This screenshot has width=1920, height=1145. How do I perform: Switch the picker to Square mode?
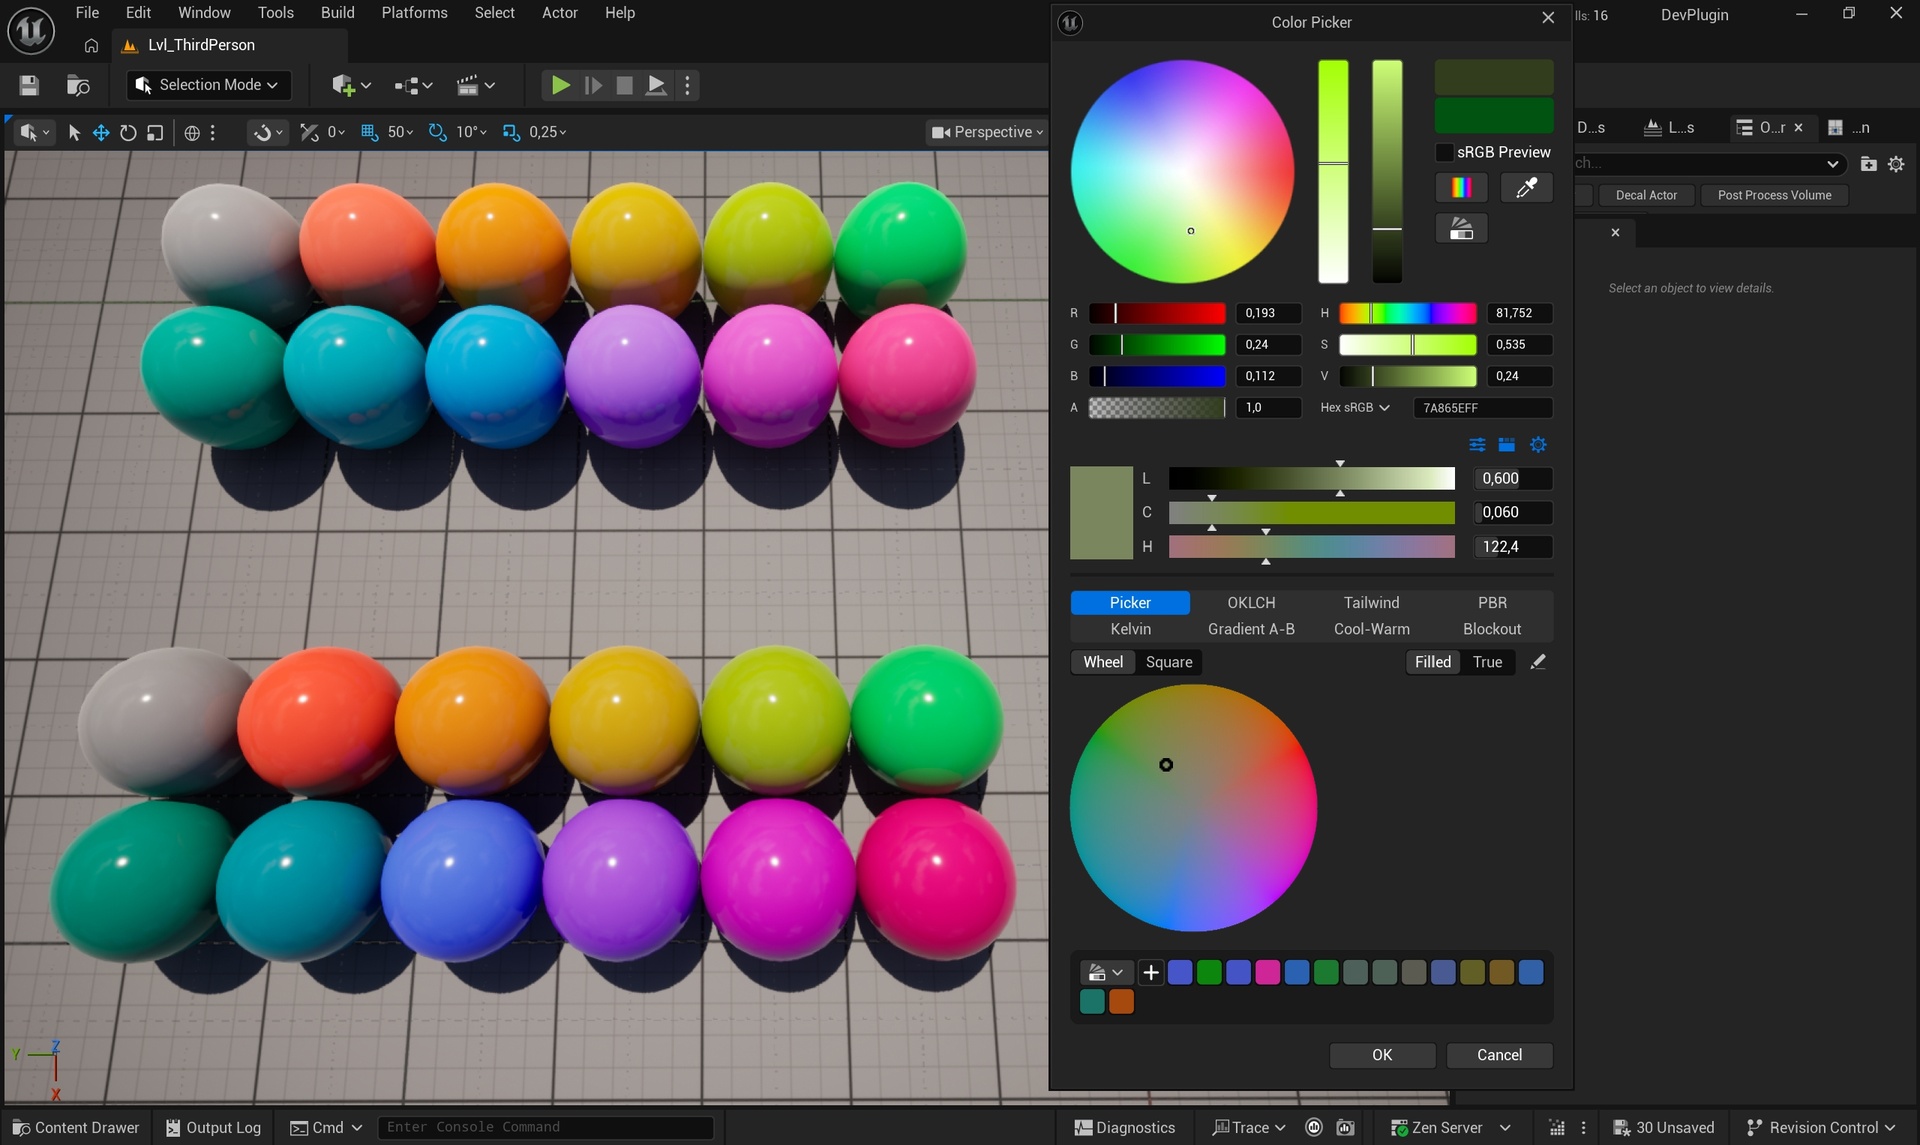click(x=1169, y=662)
